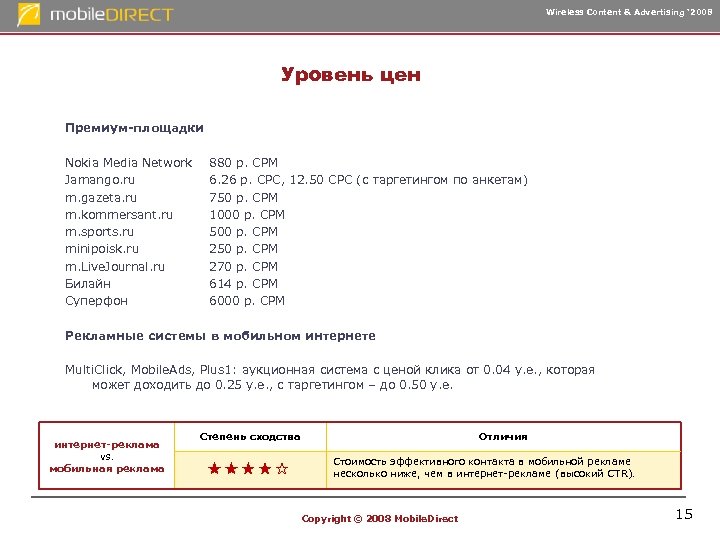Click the price '614 р. CPM'
The height and width of the screenshot is (540, 720).
point(243,284)
